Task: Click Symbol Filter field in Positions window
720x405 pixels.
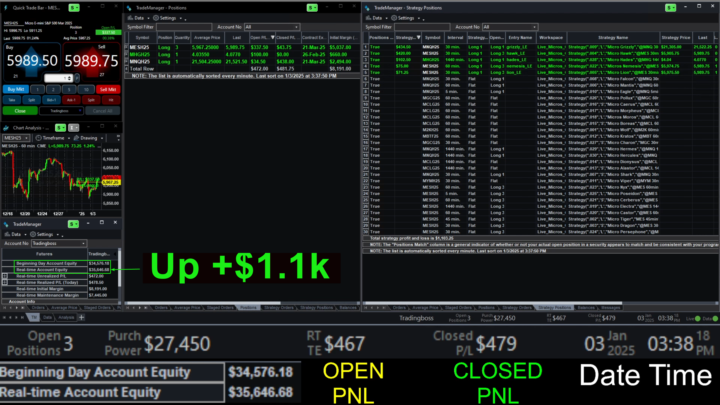Action: [x=184, y=27]
